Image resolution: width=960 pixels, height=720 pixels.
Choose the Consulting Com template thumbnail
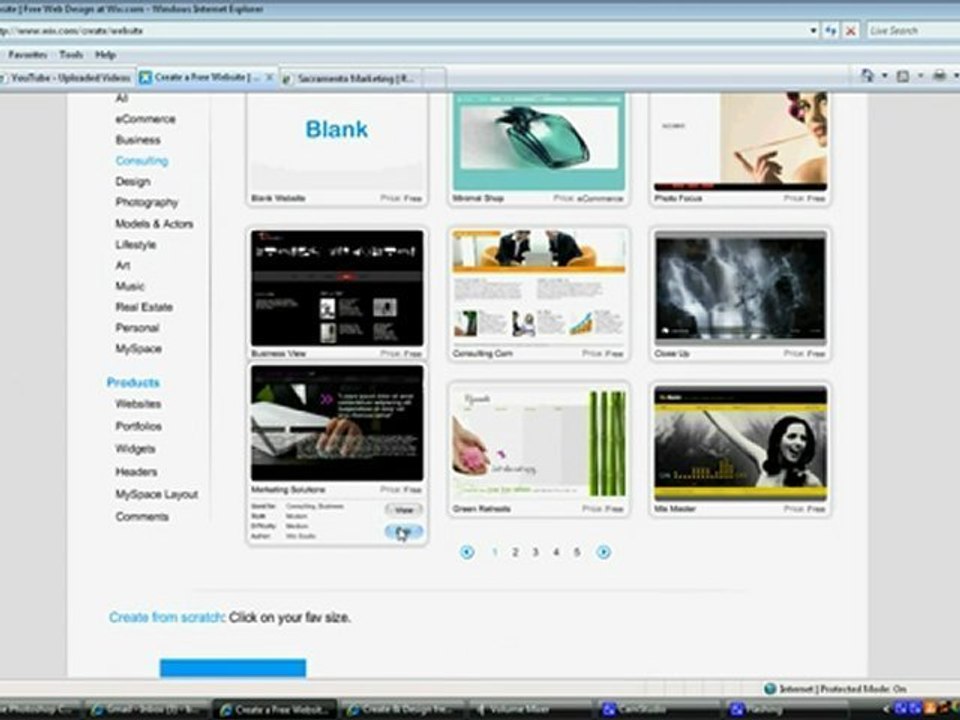[x=538, y=288]
